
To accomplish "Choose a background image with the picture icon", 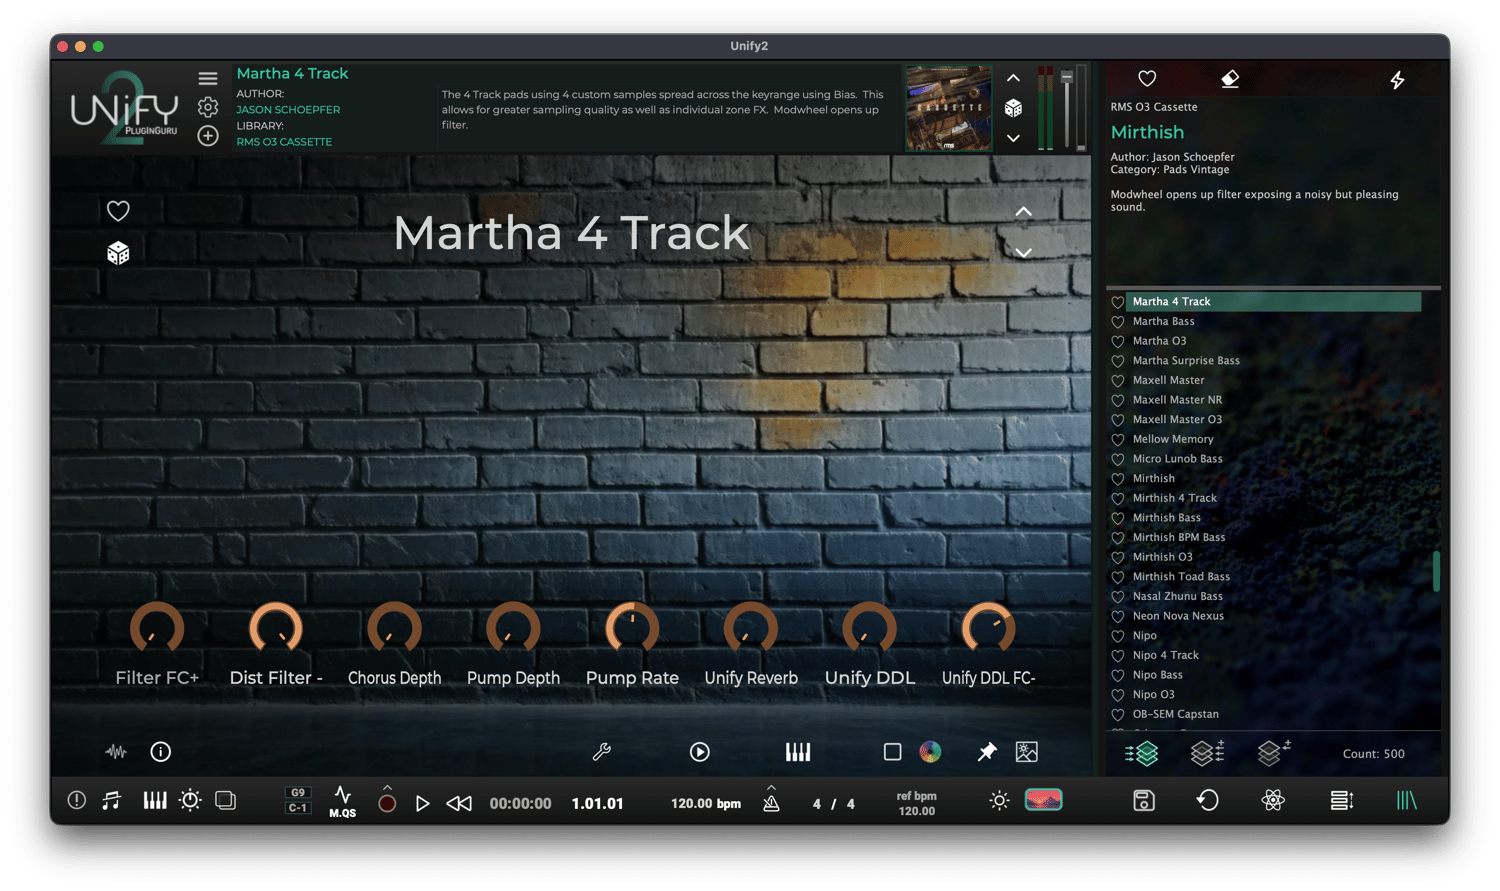I will point(1027,752).
